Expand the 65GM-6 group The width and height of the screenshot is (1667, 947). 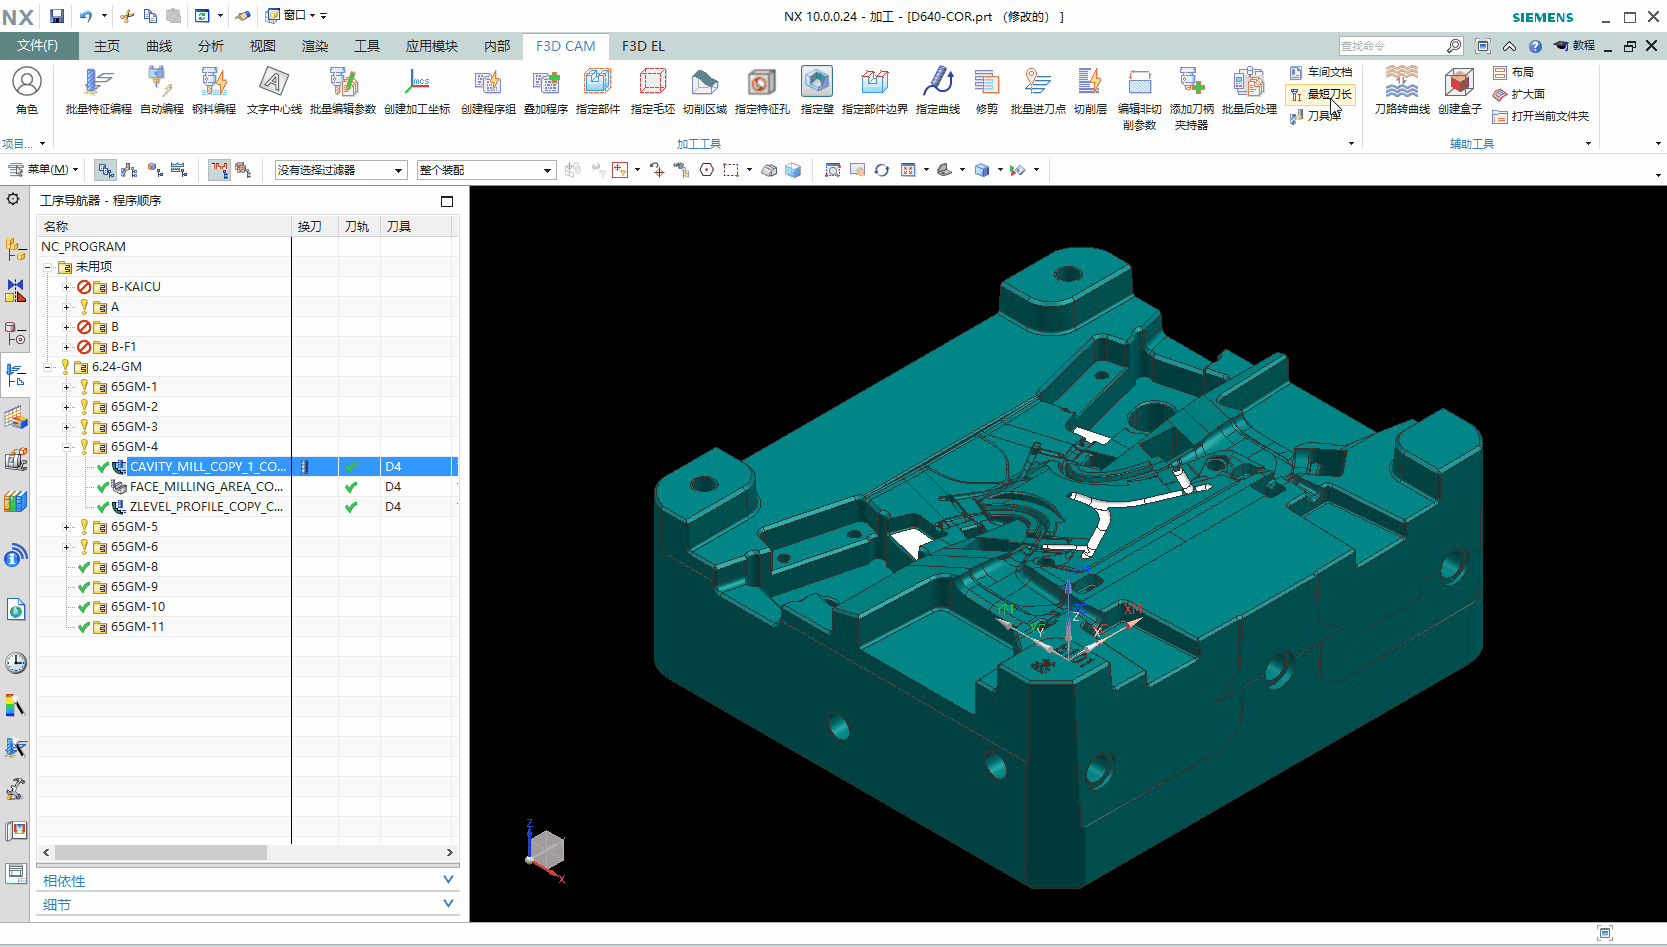pos(67,547)
